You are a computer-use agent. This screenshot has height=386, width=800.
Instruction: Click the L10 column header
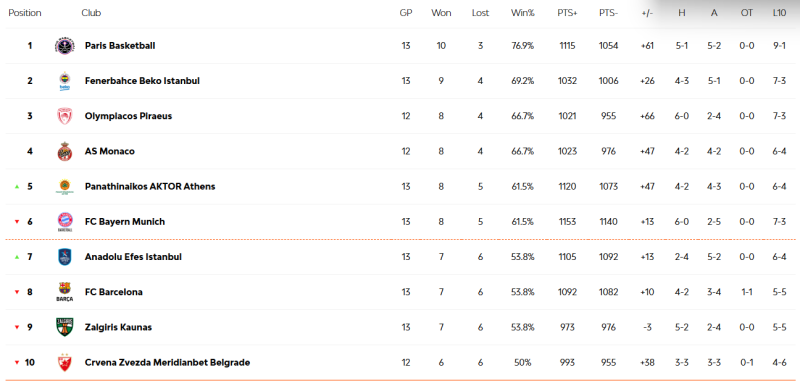point(779,13)
